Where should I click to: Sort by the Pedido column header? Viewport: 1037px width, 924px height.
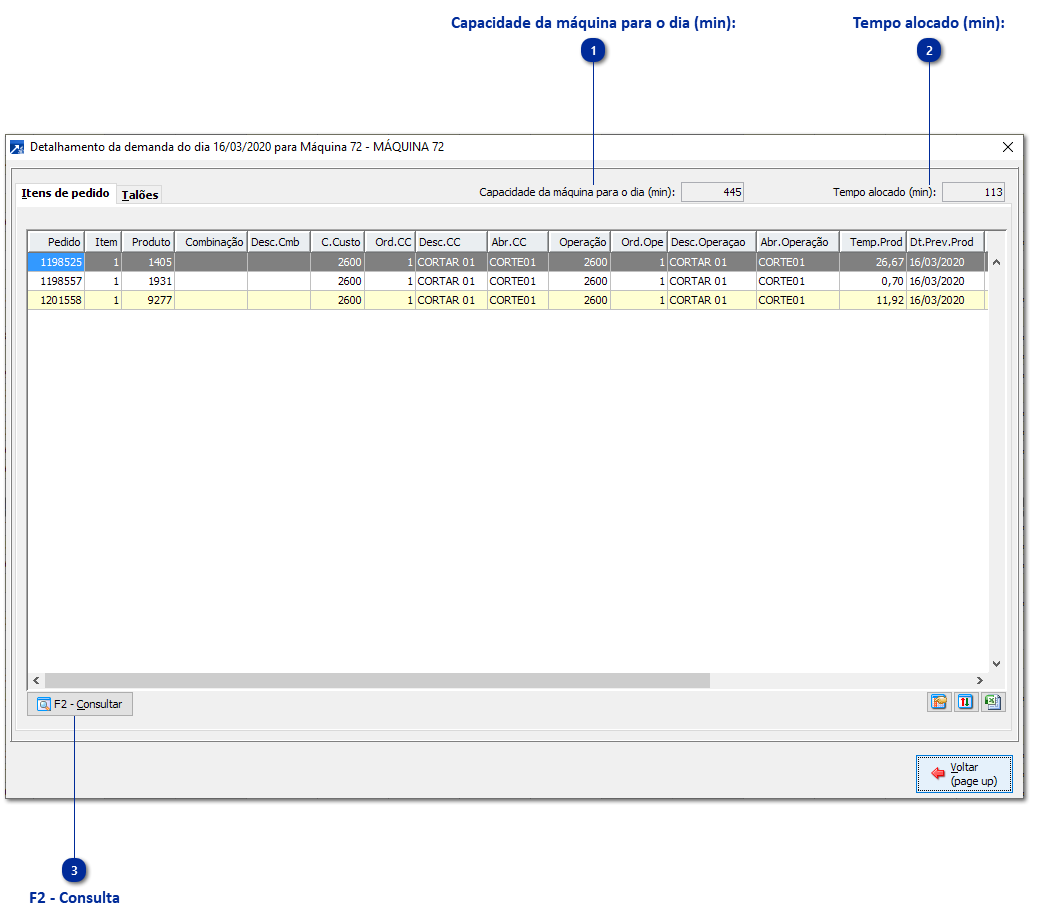coord(56,242)
